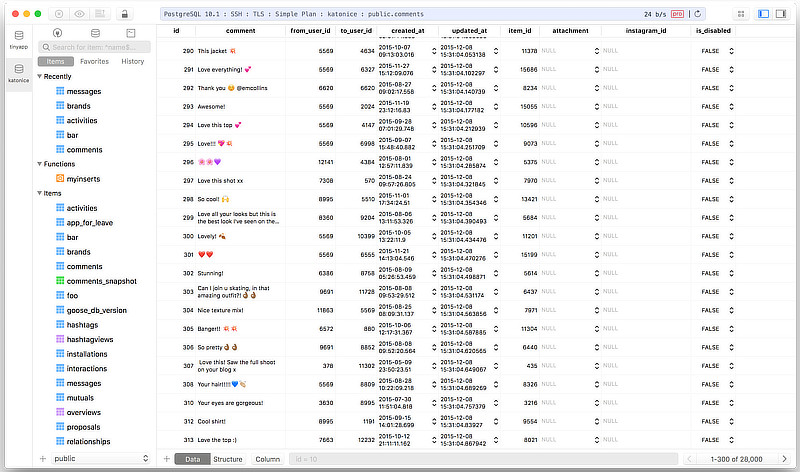This screenshot has height=472, width=800.
Task: Click the table icon beside goose_db_version
Action: tap(60, 310)
